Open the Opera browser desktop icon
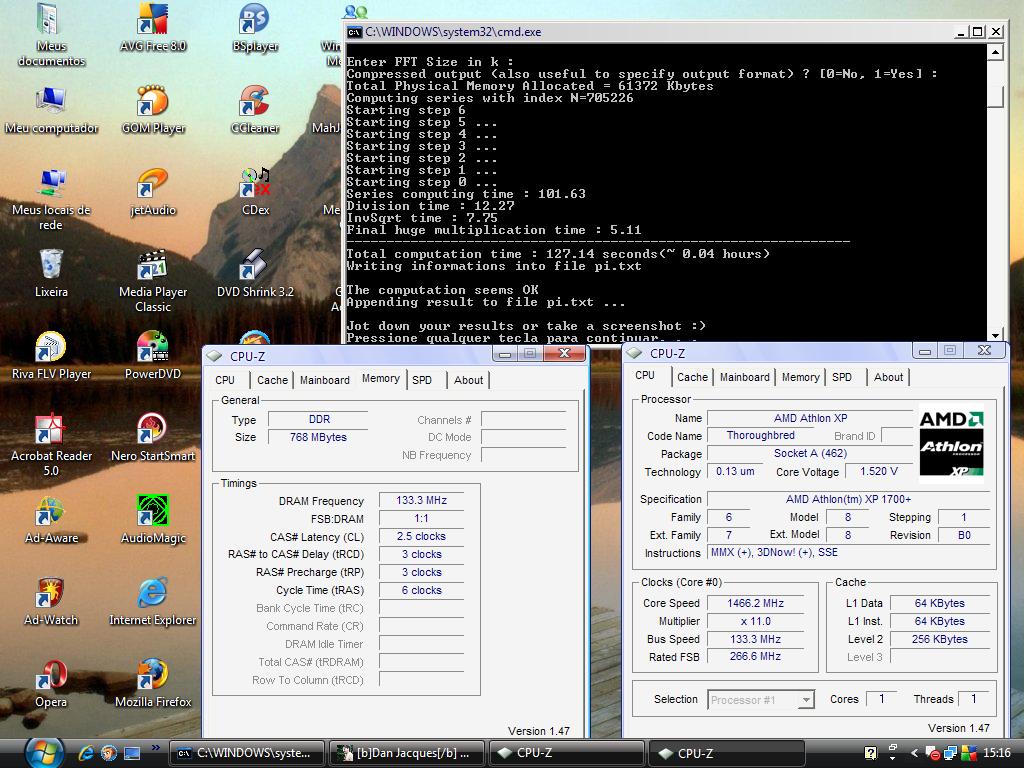This screenshot has height=768, width=1024. point(51,684)
